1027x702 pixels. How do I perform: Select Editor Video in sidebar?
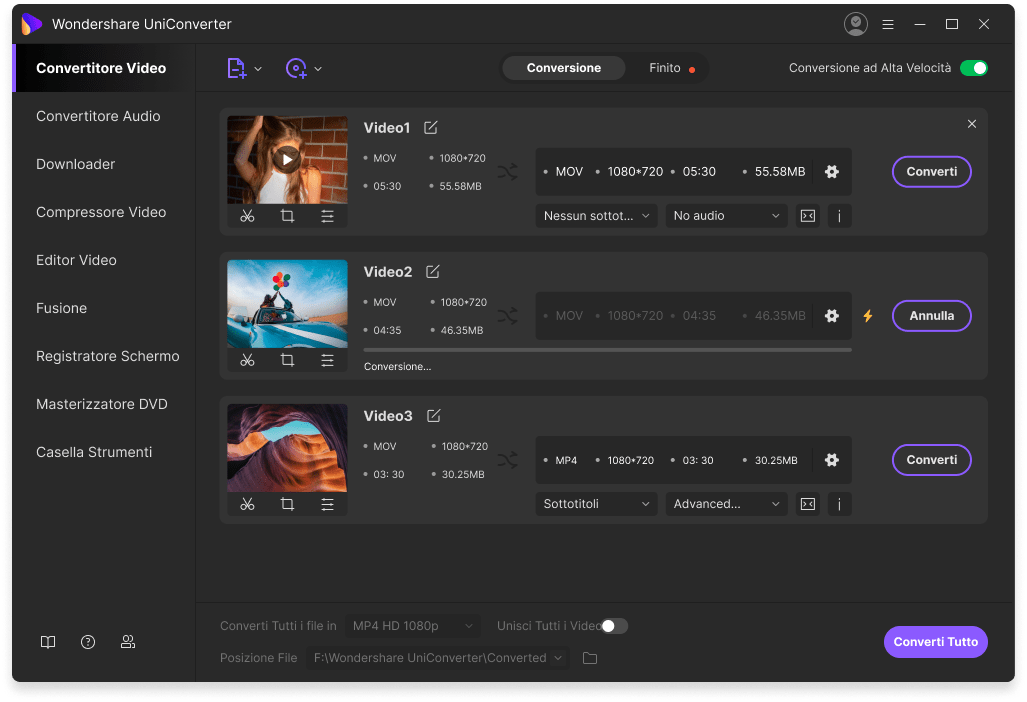(x=76, y=260)
